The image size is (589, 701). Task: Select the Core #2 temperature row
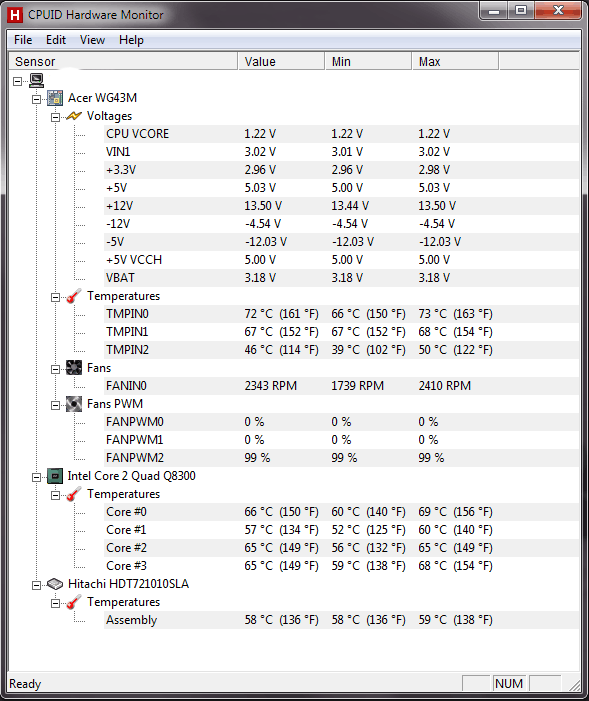342,548
